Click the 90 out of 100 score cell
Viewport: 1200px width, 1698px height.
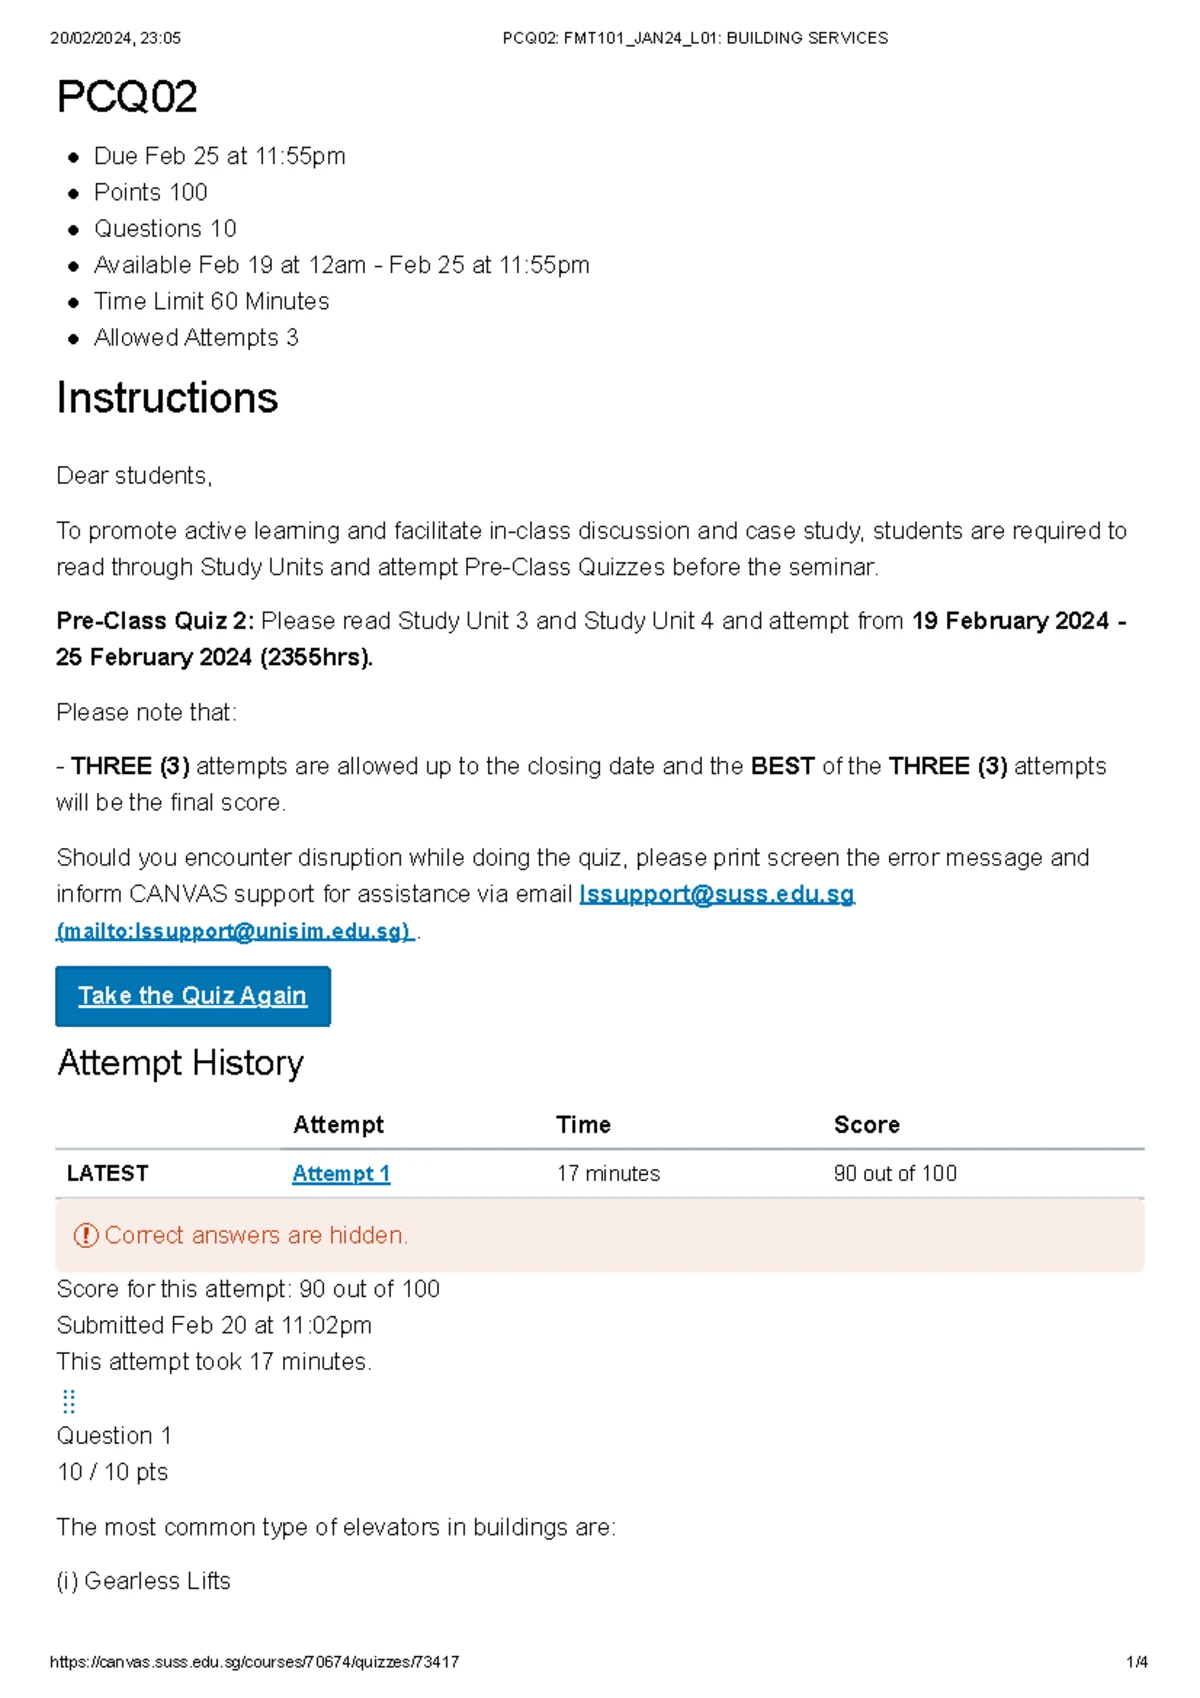click(895, 1173)
